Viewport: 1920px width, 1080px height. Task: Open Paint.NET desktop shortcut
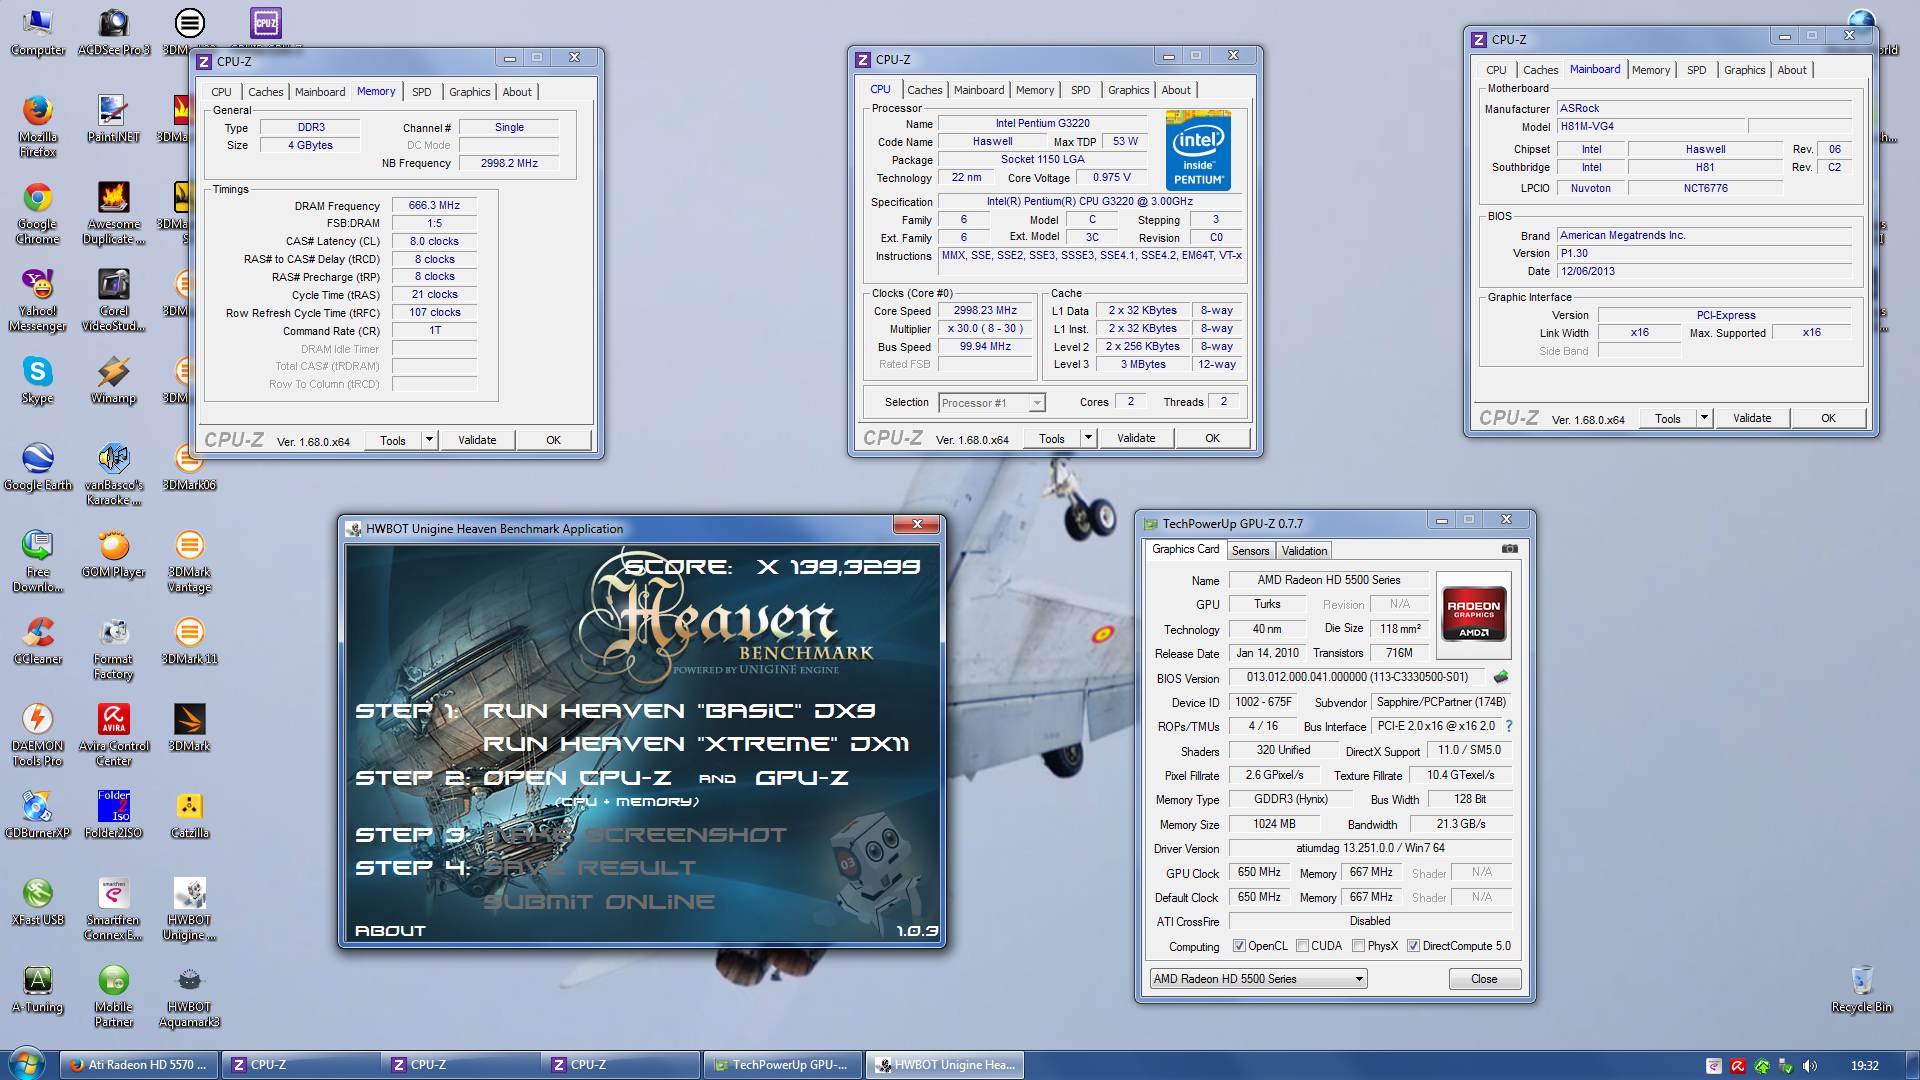point(113,118)
